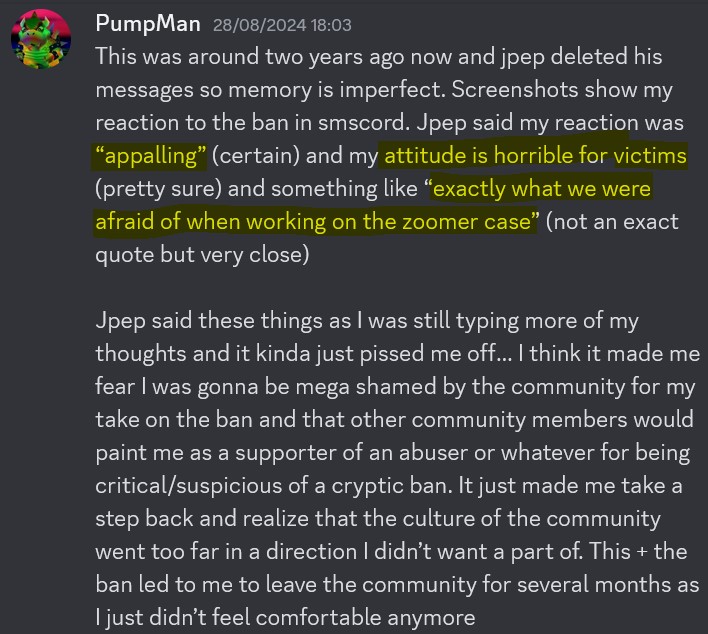Click the highlighted word "appalling"

pyautogui.click(x=151, y=156)
